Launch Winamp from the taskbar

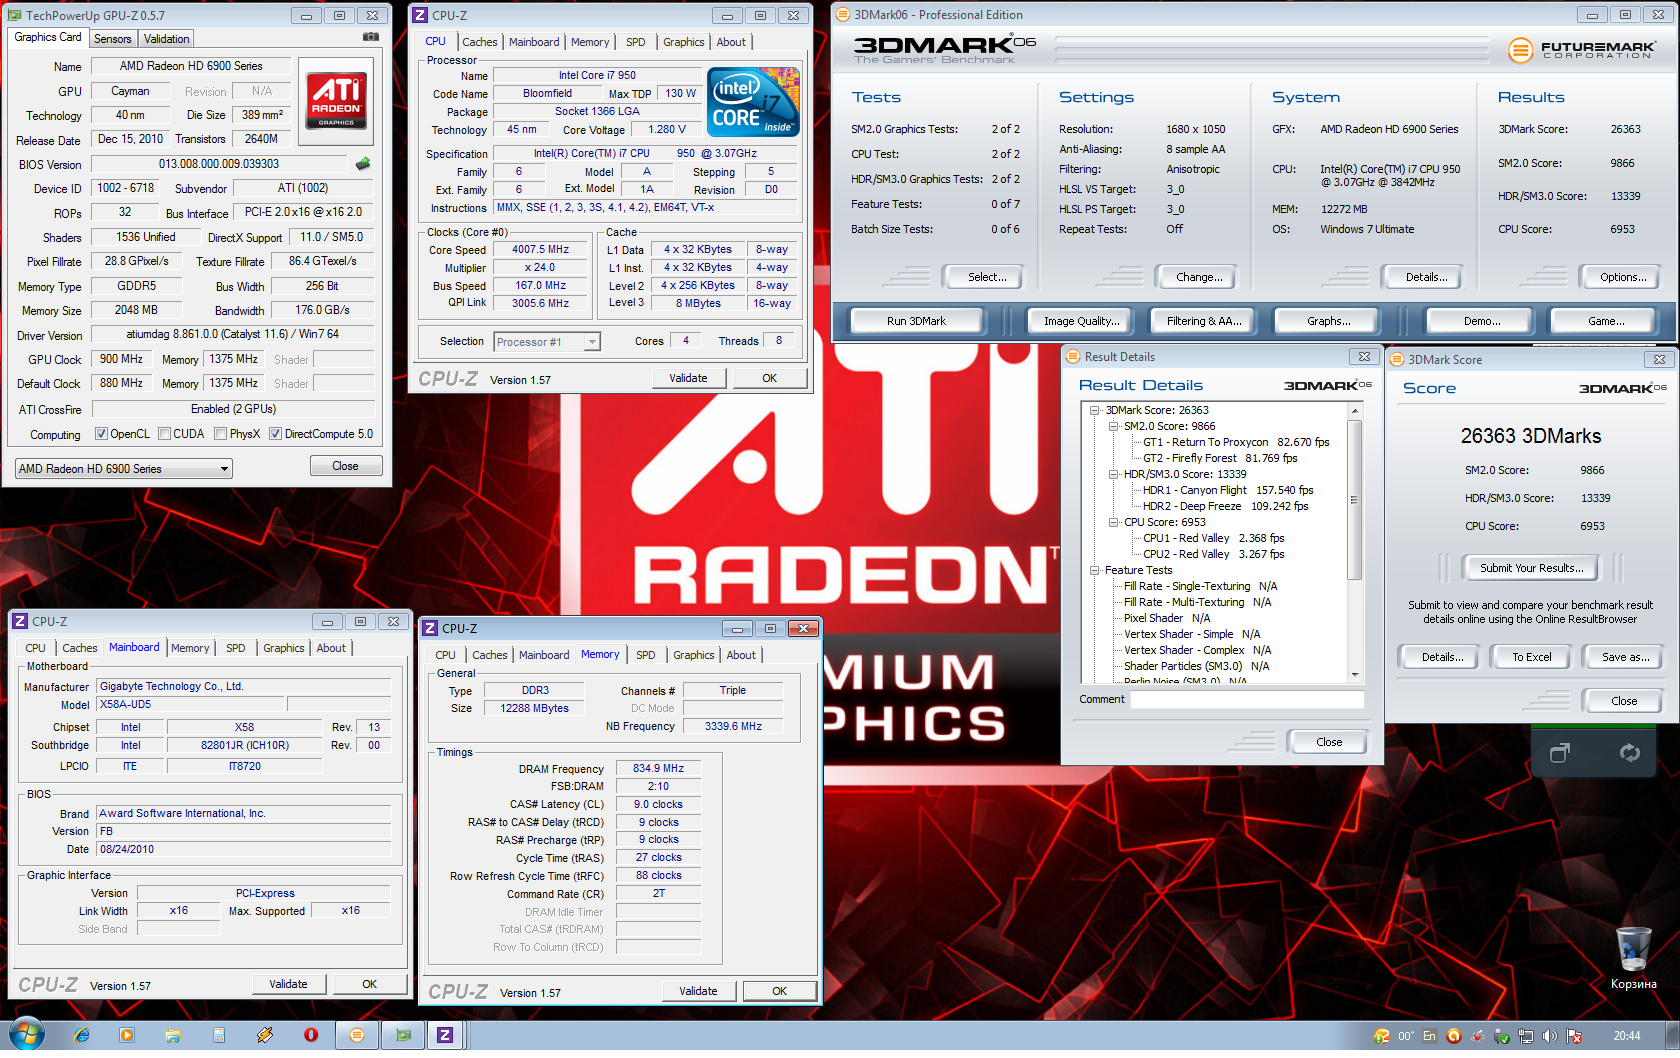265,1036
